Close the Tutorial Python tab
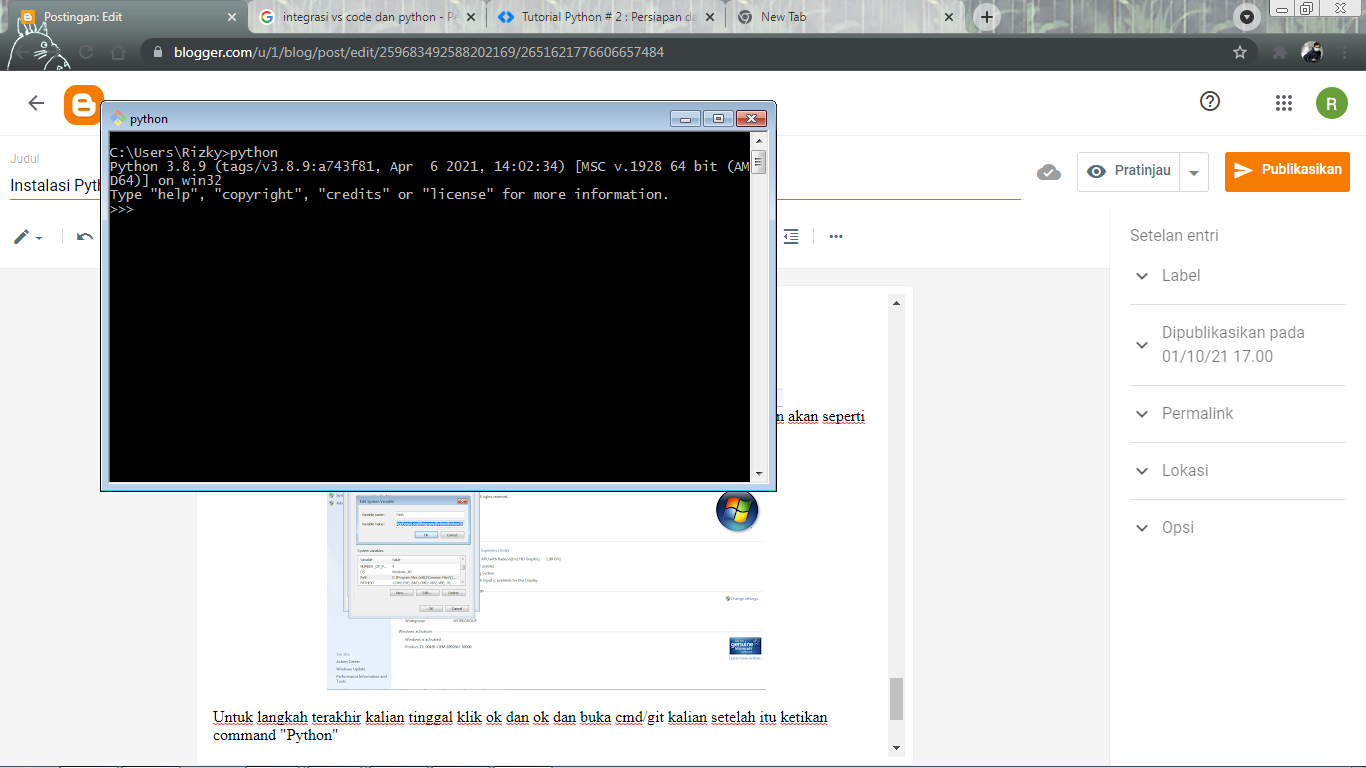1366x768 pixels. (x=709, y=17)
